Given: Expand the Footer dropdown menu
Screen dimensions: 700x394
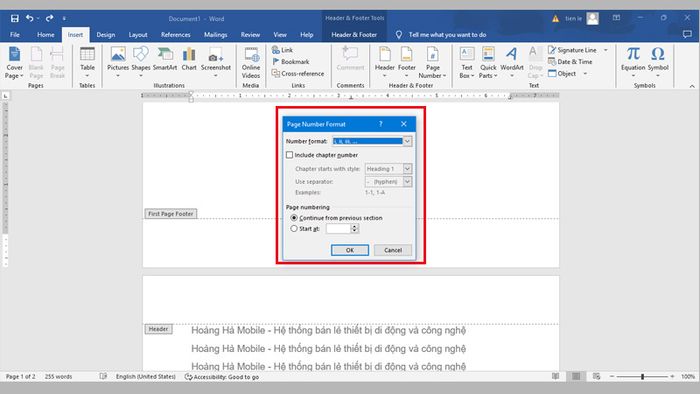Looking at the screenshot, I should click(407, 62).
